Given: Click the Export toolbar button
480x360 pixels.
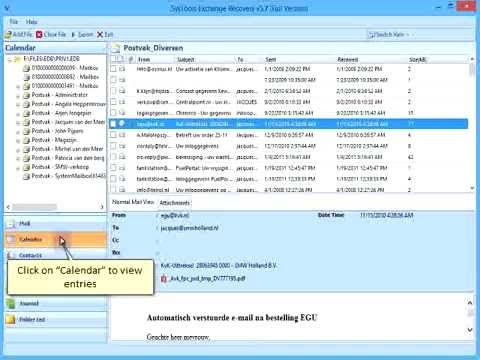Looking at the screenshot, I should point(82,34).
